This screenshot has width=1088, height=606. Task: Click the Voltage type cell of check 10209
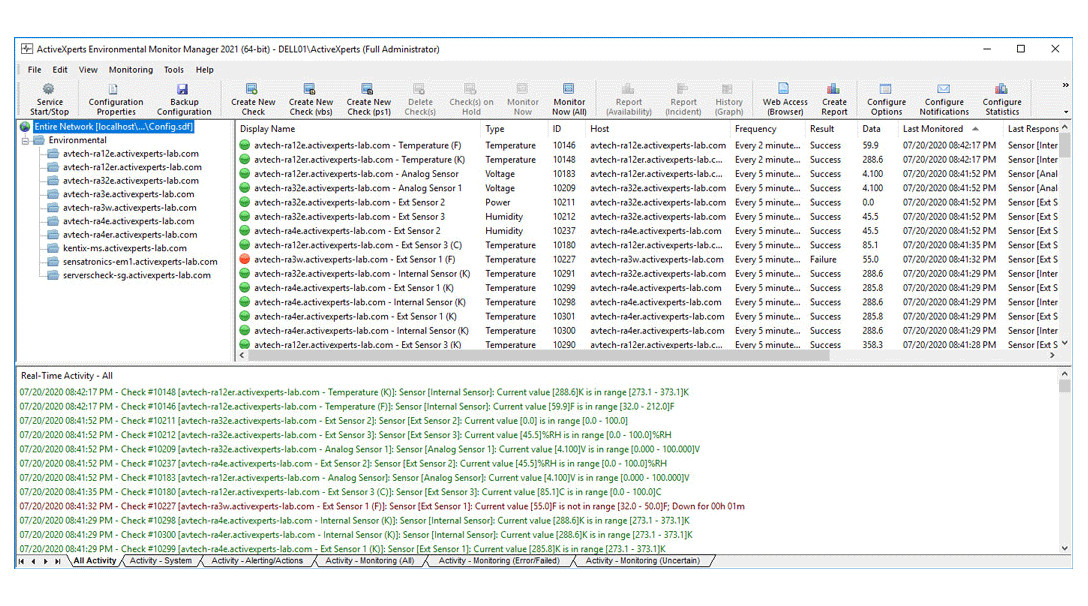tap(500, 188)
